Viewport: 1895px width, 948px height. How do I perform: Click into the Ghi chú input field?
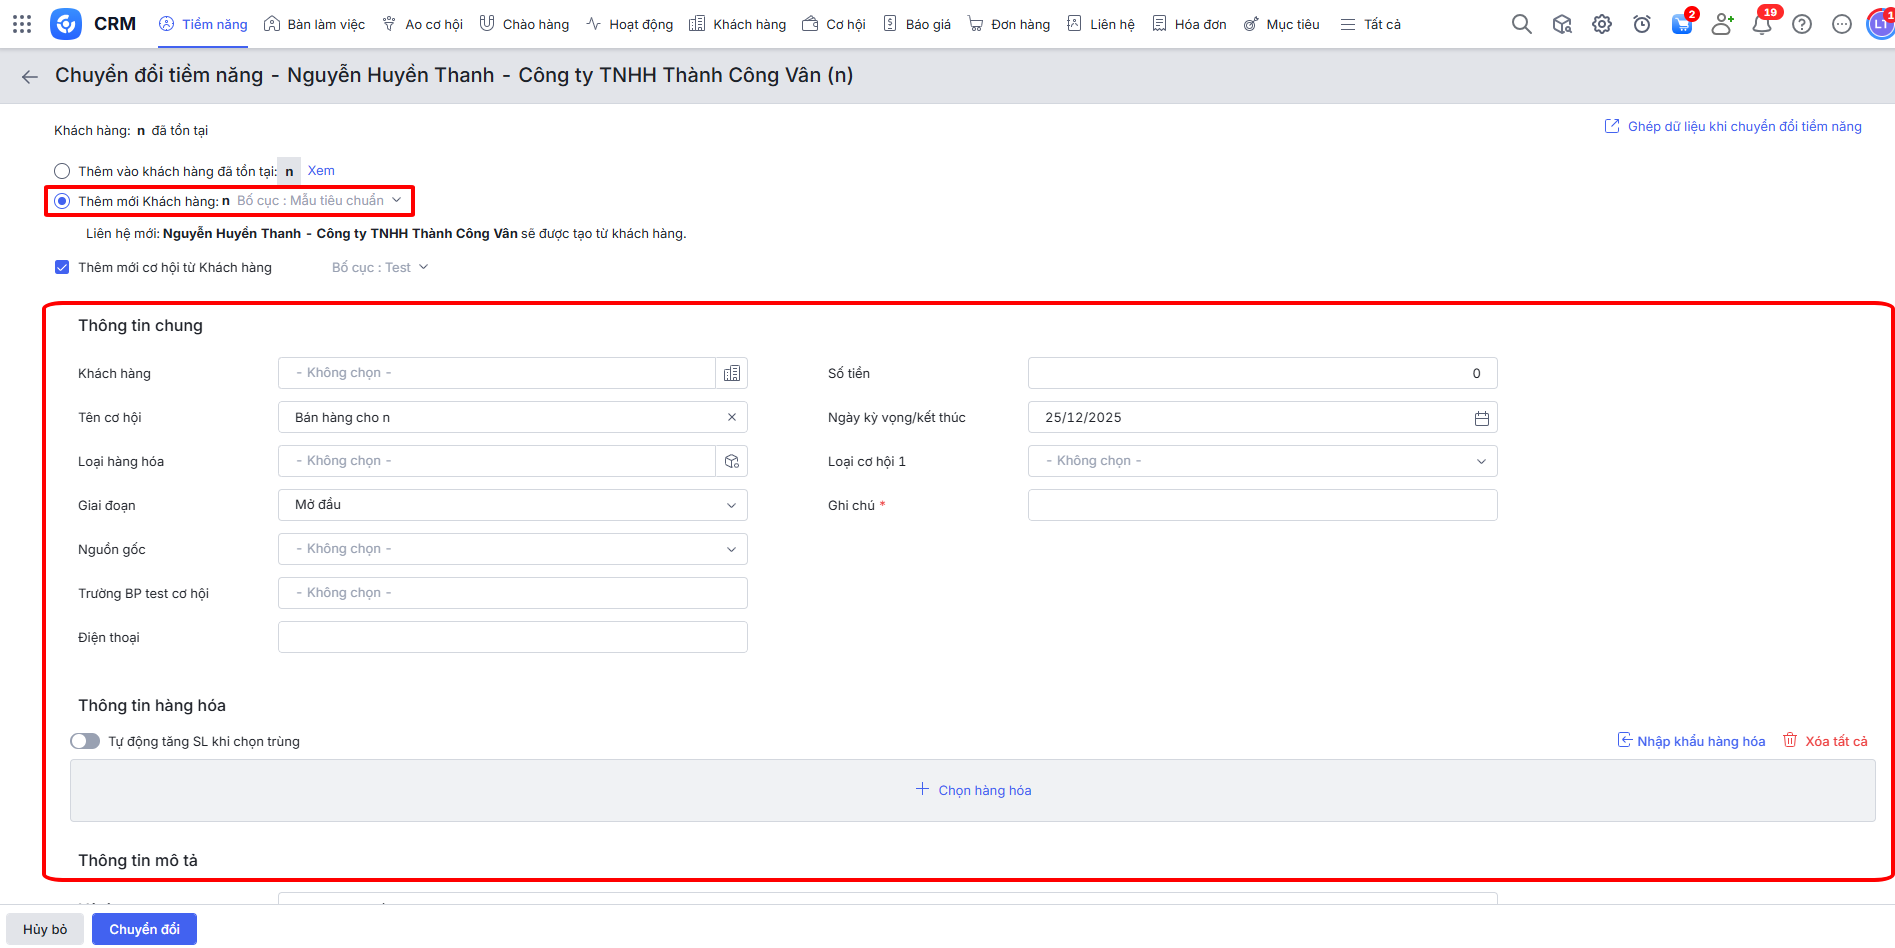(1262, 505)
